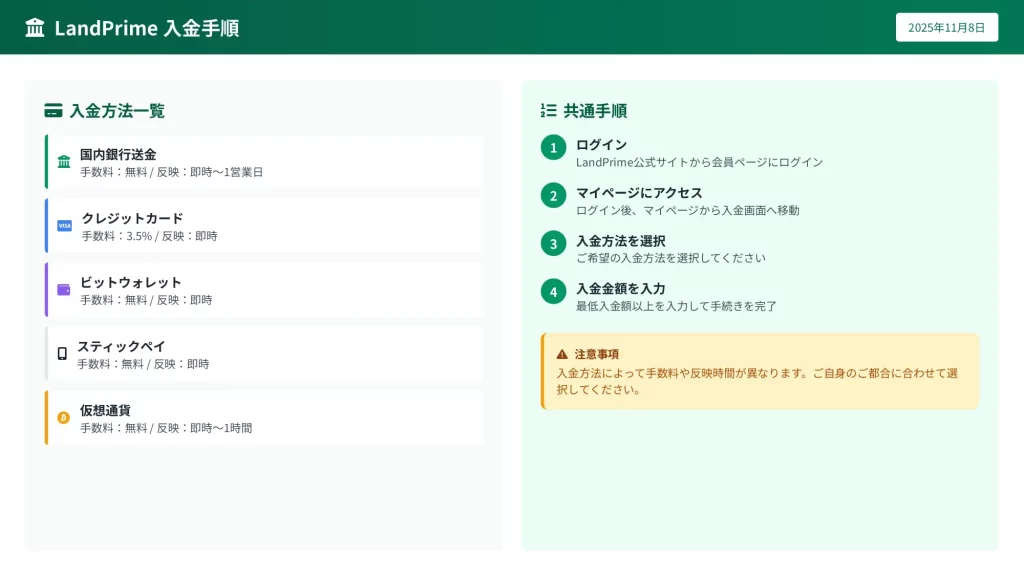
Task: Open the 国内銀行送金 payment method card
Action: 264,162
